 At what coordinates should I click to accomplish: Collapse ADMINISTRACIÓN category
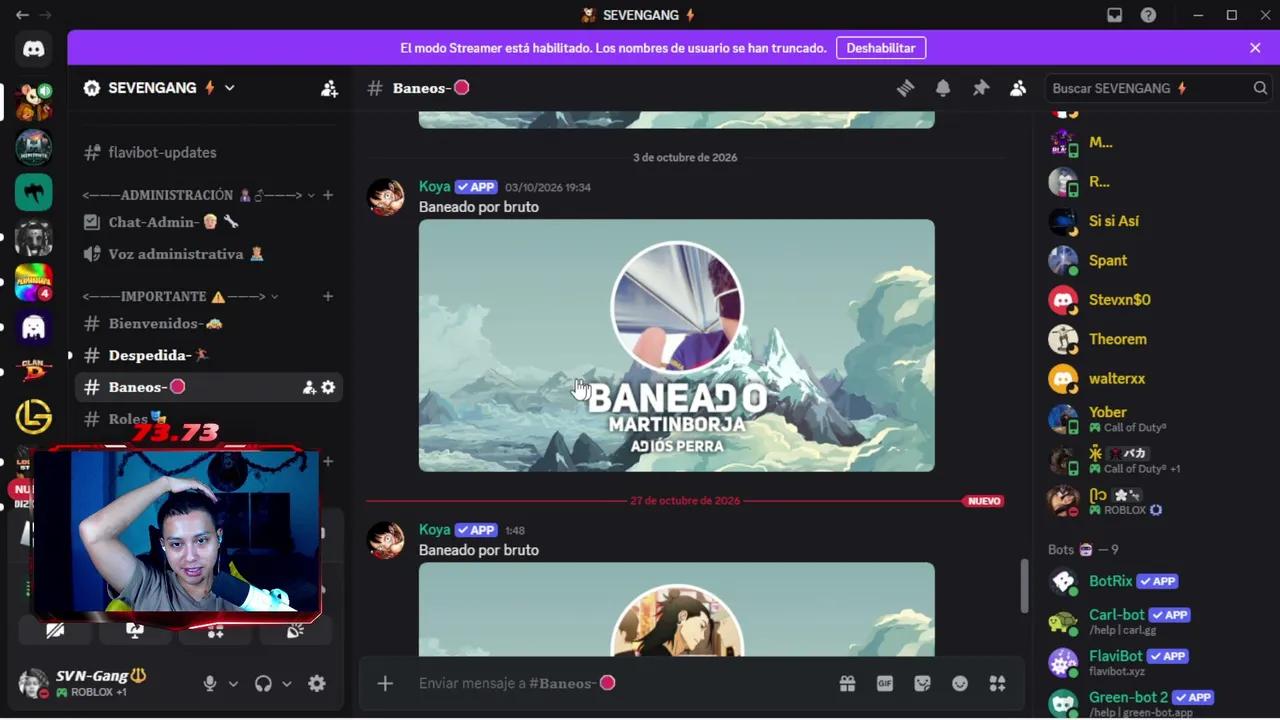(x=199, y=195)
